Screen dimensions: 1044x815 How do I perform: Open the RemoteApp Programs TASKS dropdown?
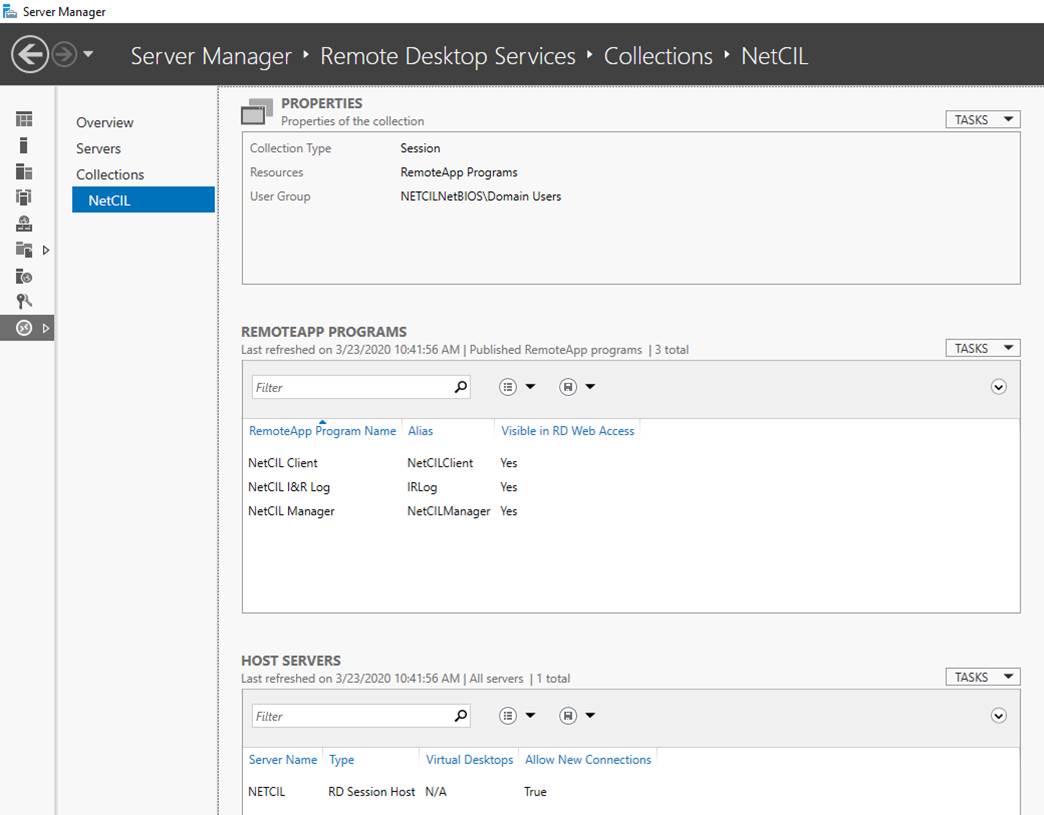[982, 349]
